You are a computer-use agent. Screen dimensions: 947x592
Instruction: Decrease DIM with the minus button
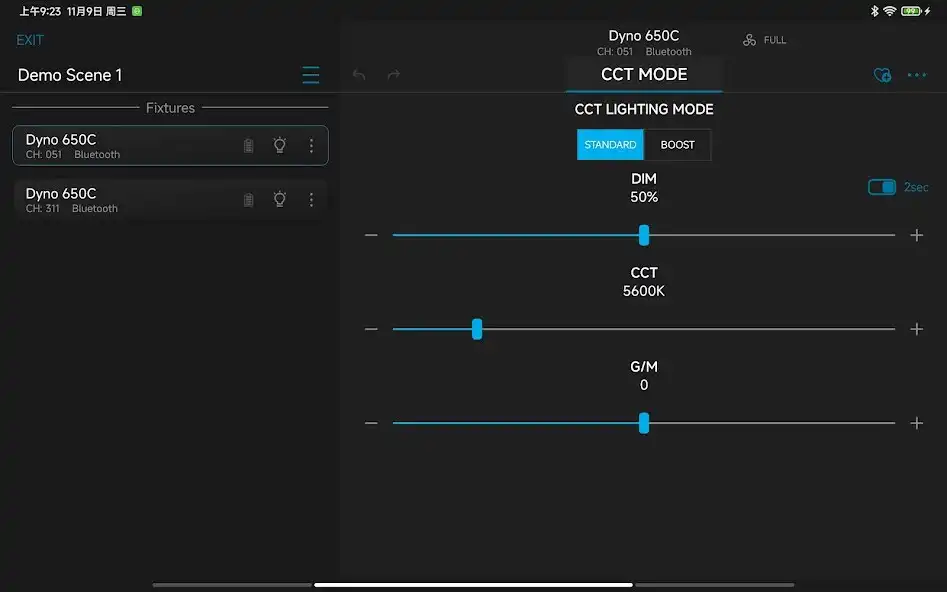(371, 235)
